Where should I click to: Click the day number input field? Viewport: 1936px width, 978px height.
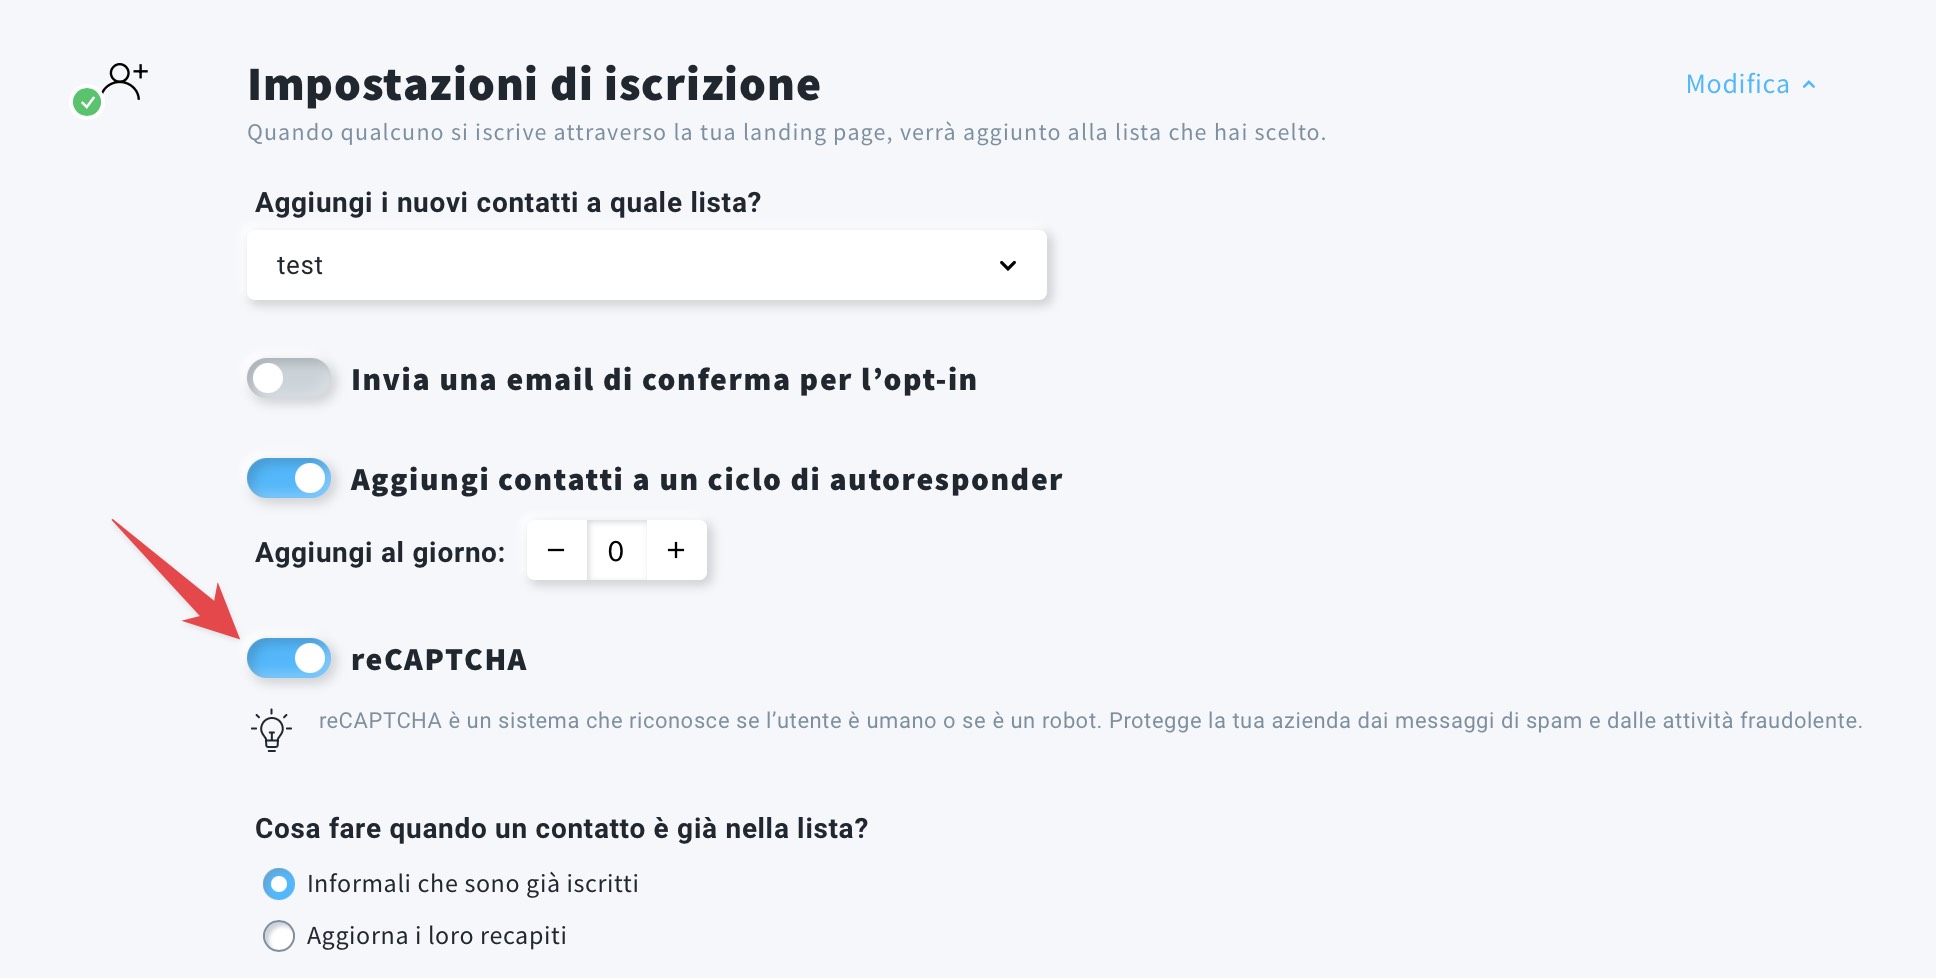tap(616, 550)
